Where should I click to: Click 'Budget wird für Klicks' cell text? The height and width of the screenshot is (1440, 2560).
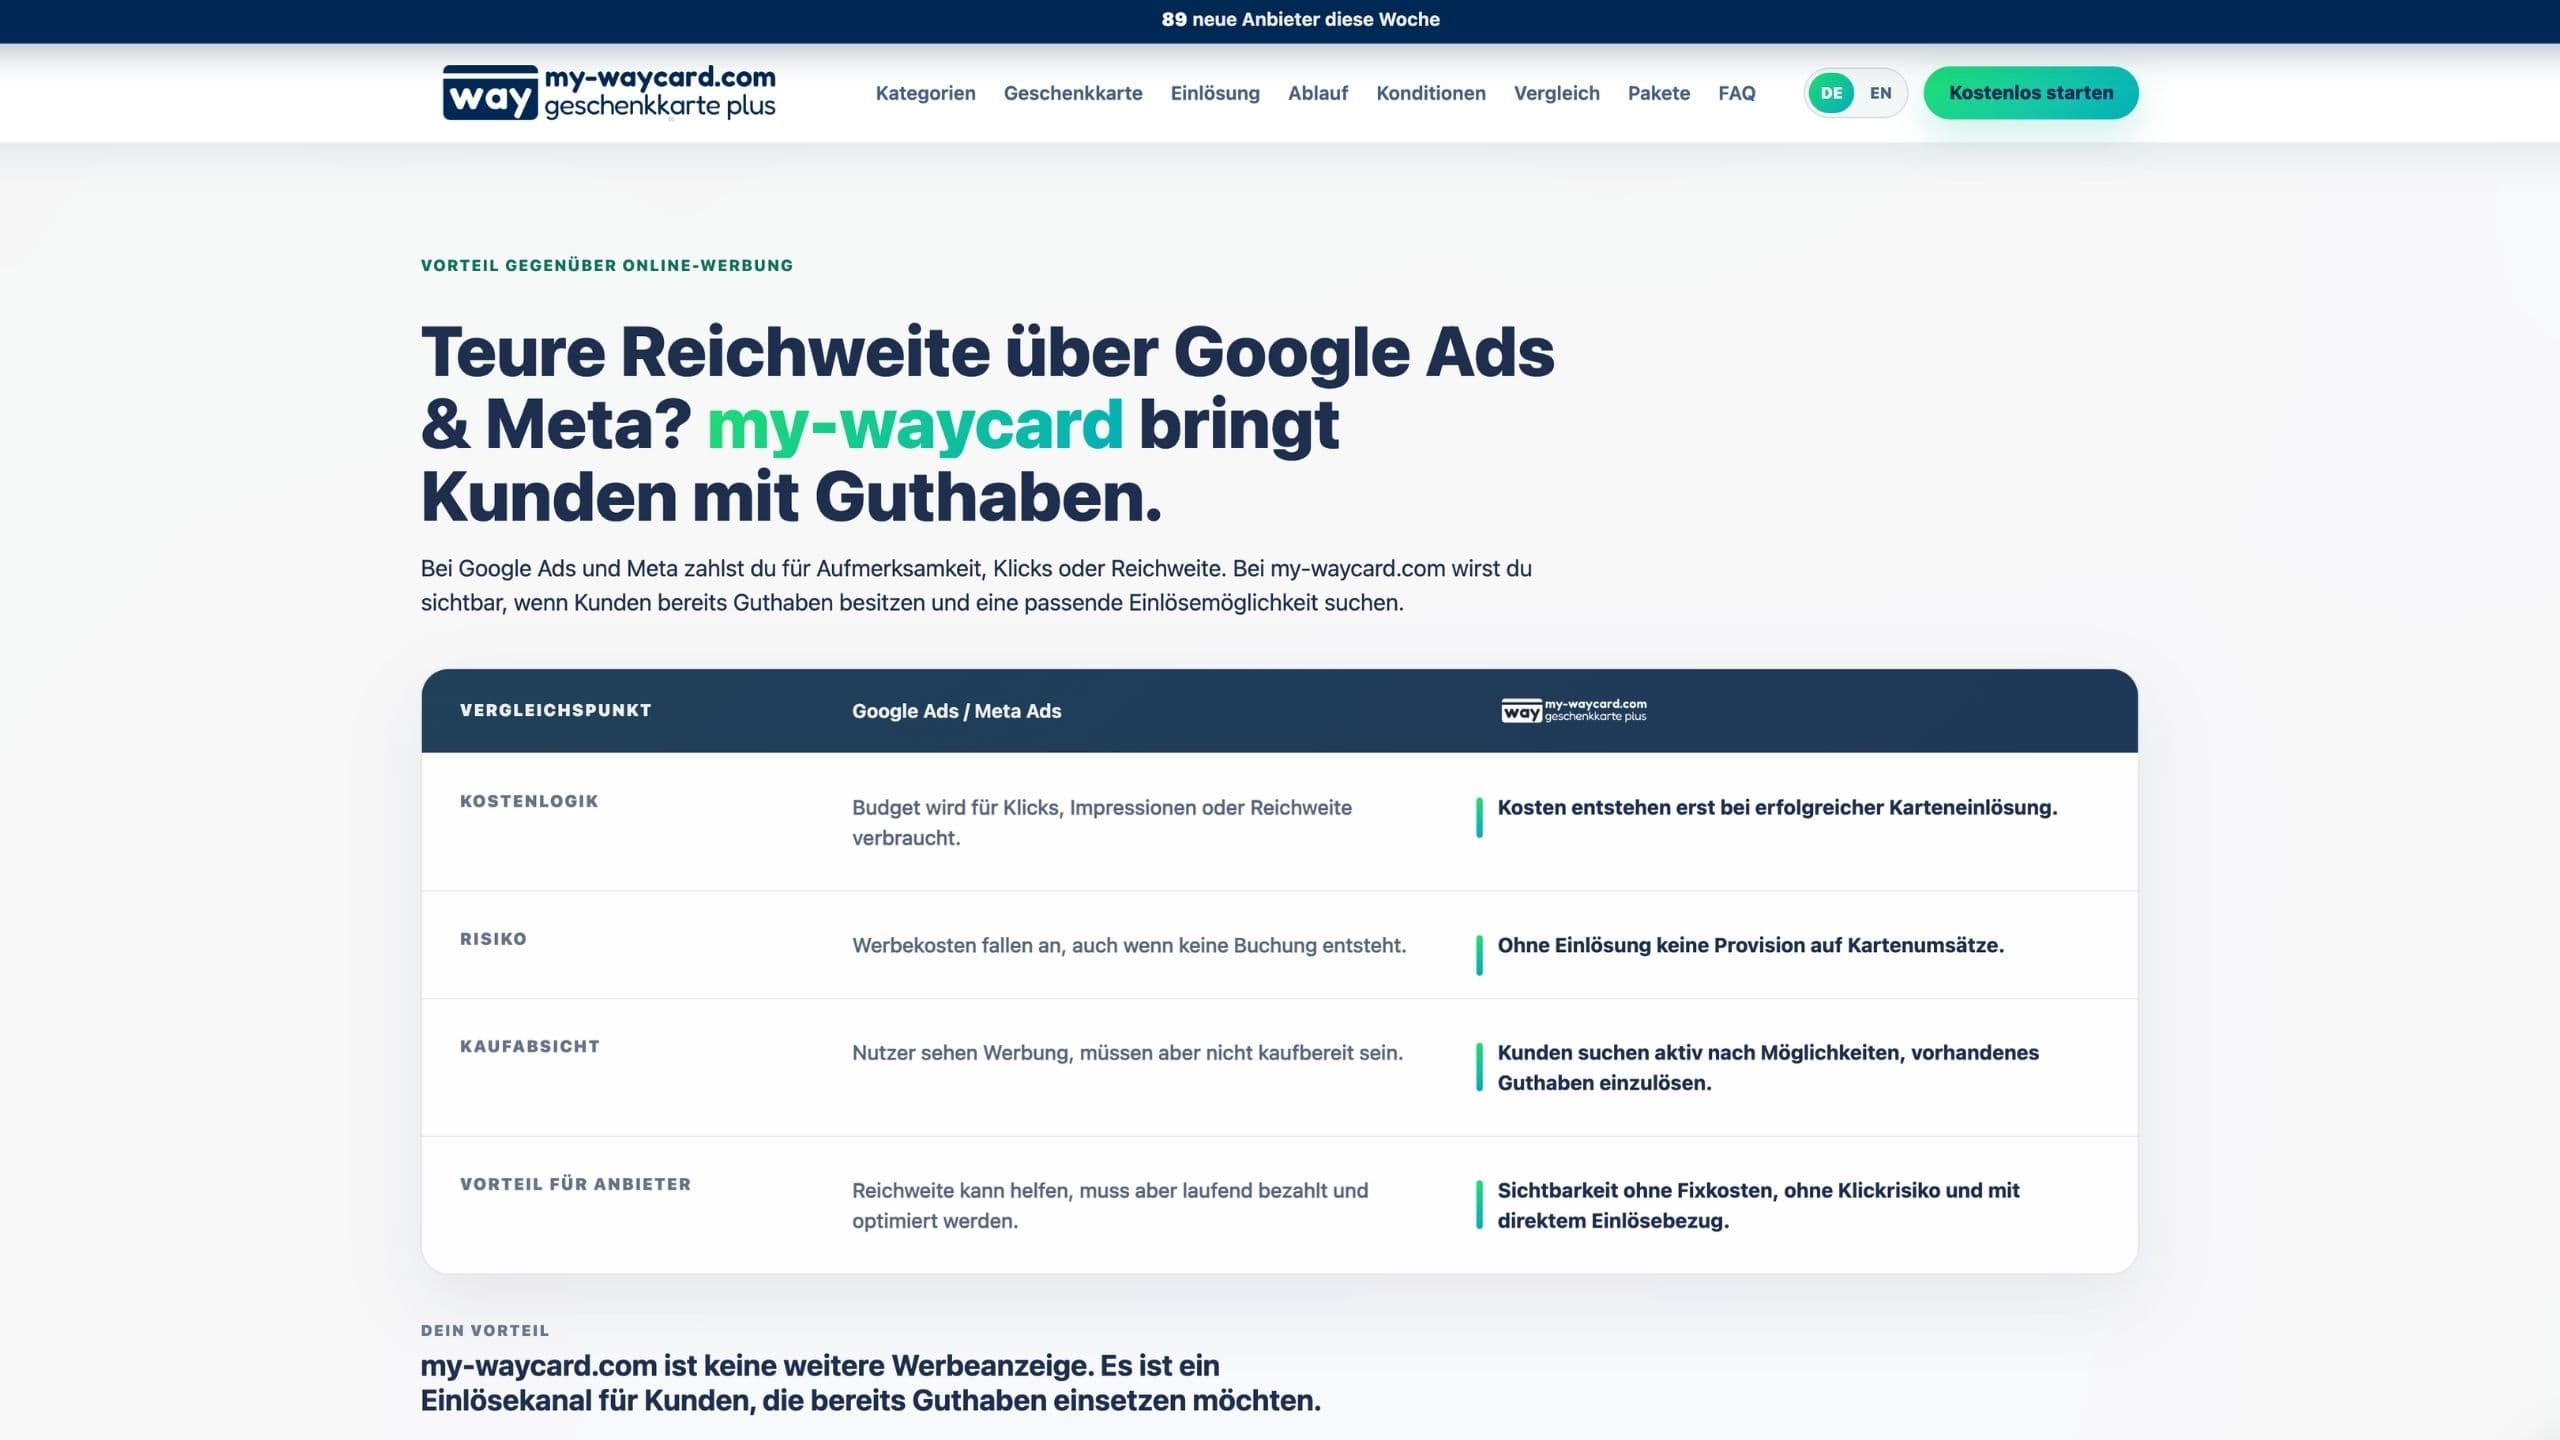[1102, 822]
